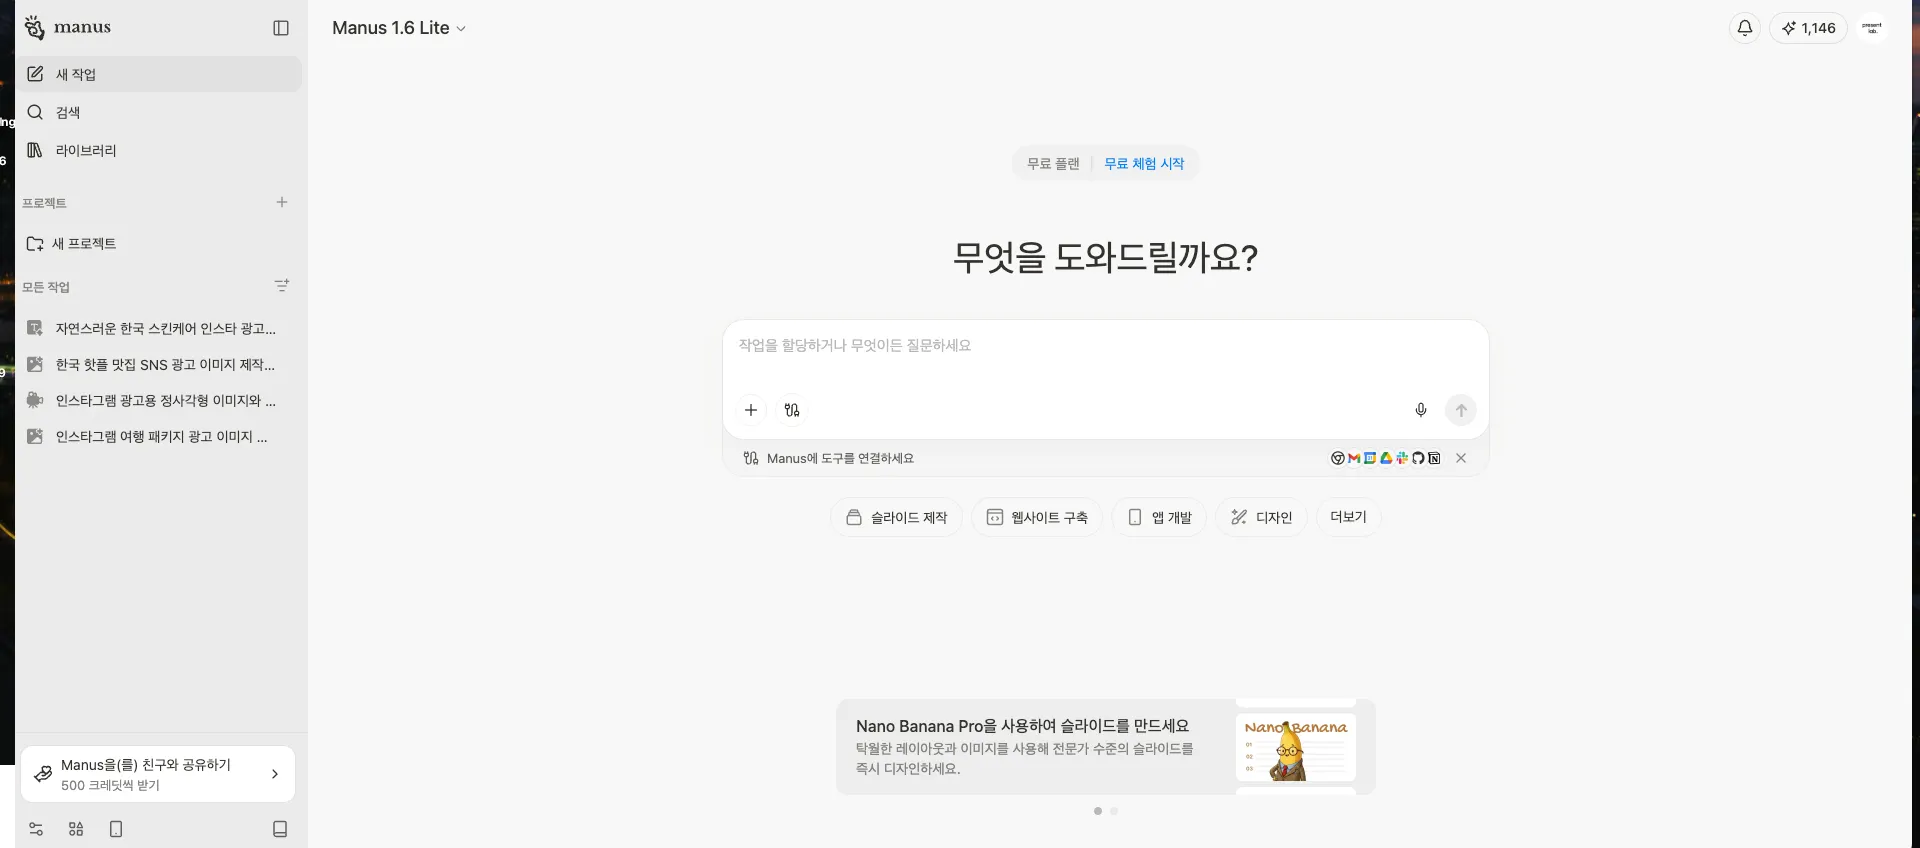
Task: Click the Slack icon in the connectors bar
Action: pos(1402,458)
